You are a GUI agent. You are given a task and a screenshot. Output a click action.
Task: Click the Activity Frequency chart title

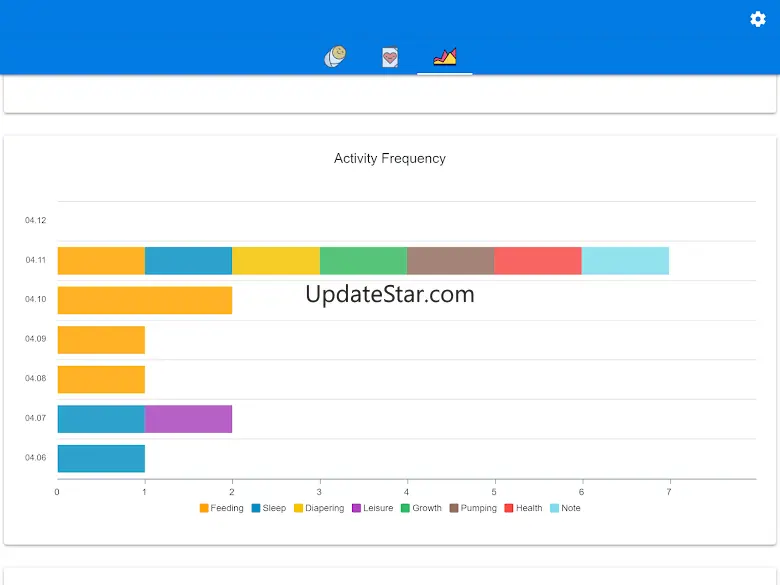[x=390, y=159]
